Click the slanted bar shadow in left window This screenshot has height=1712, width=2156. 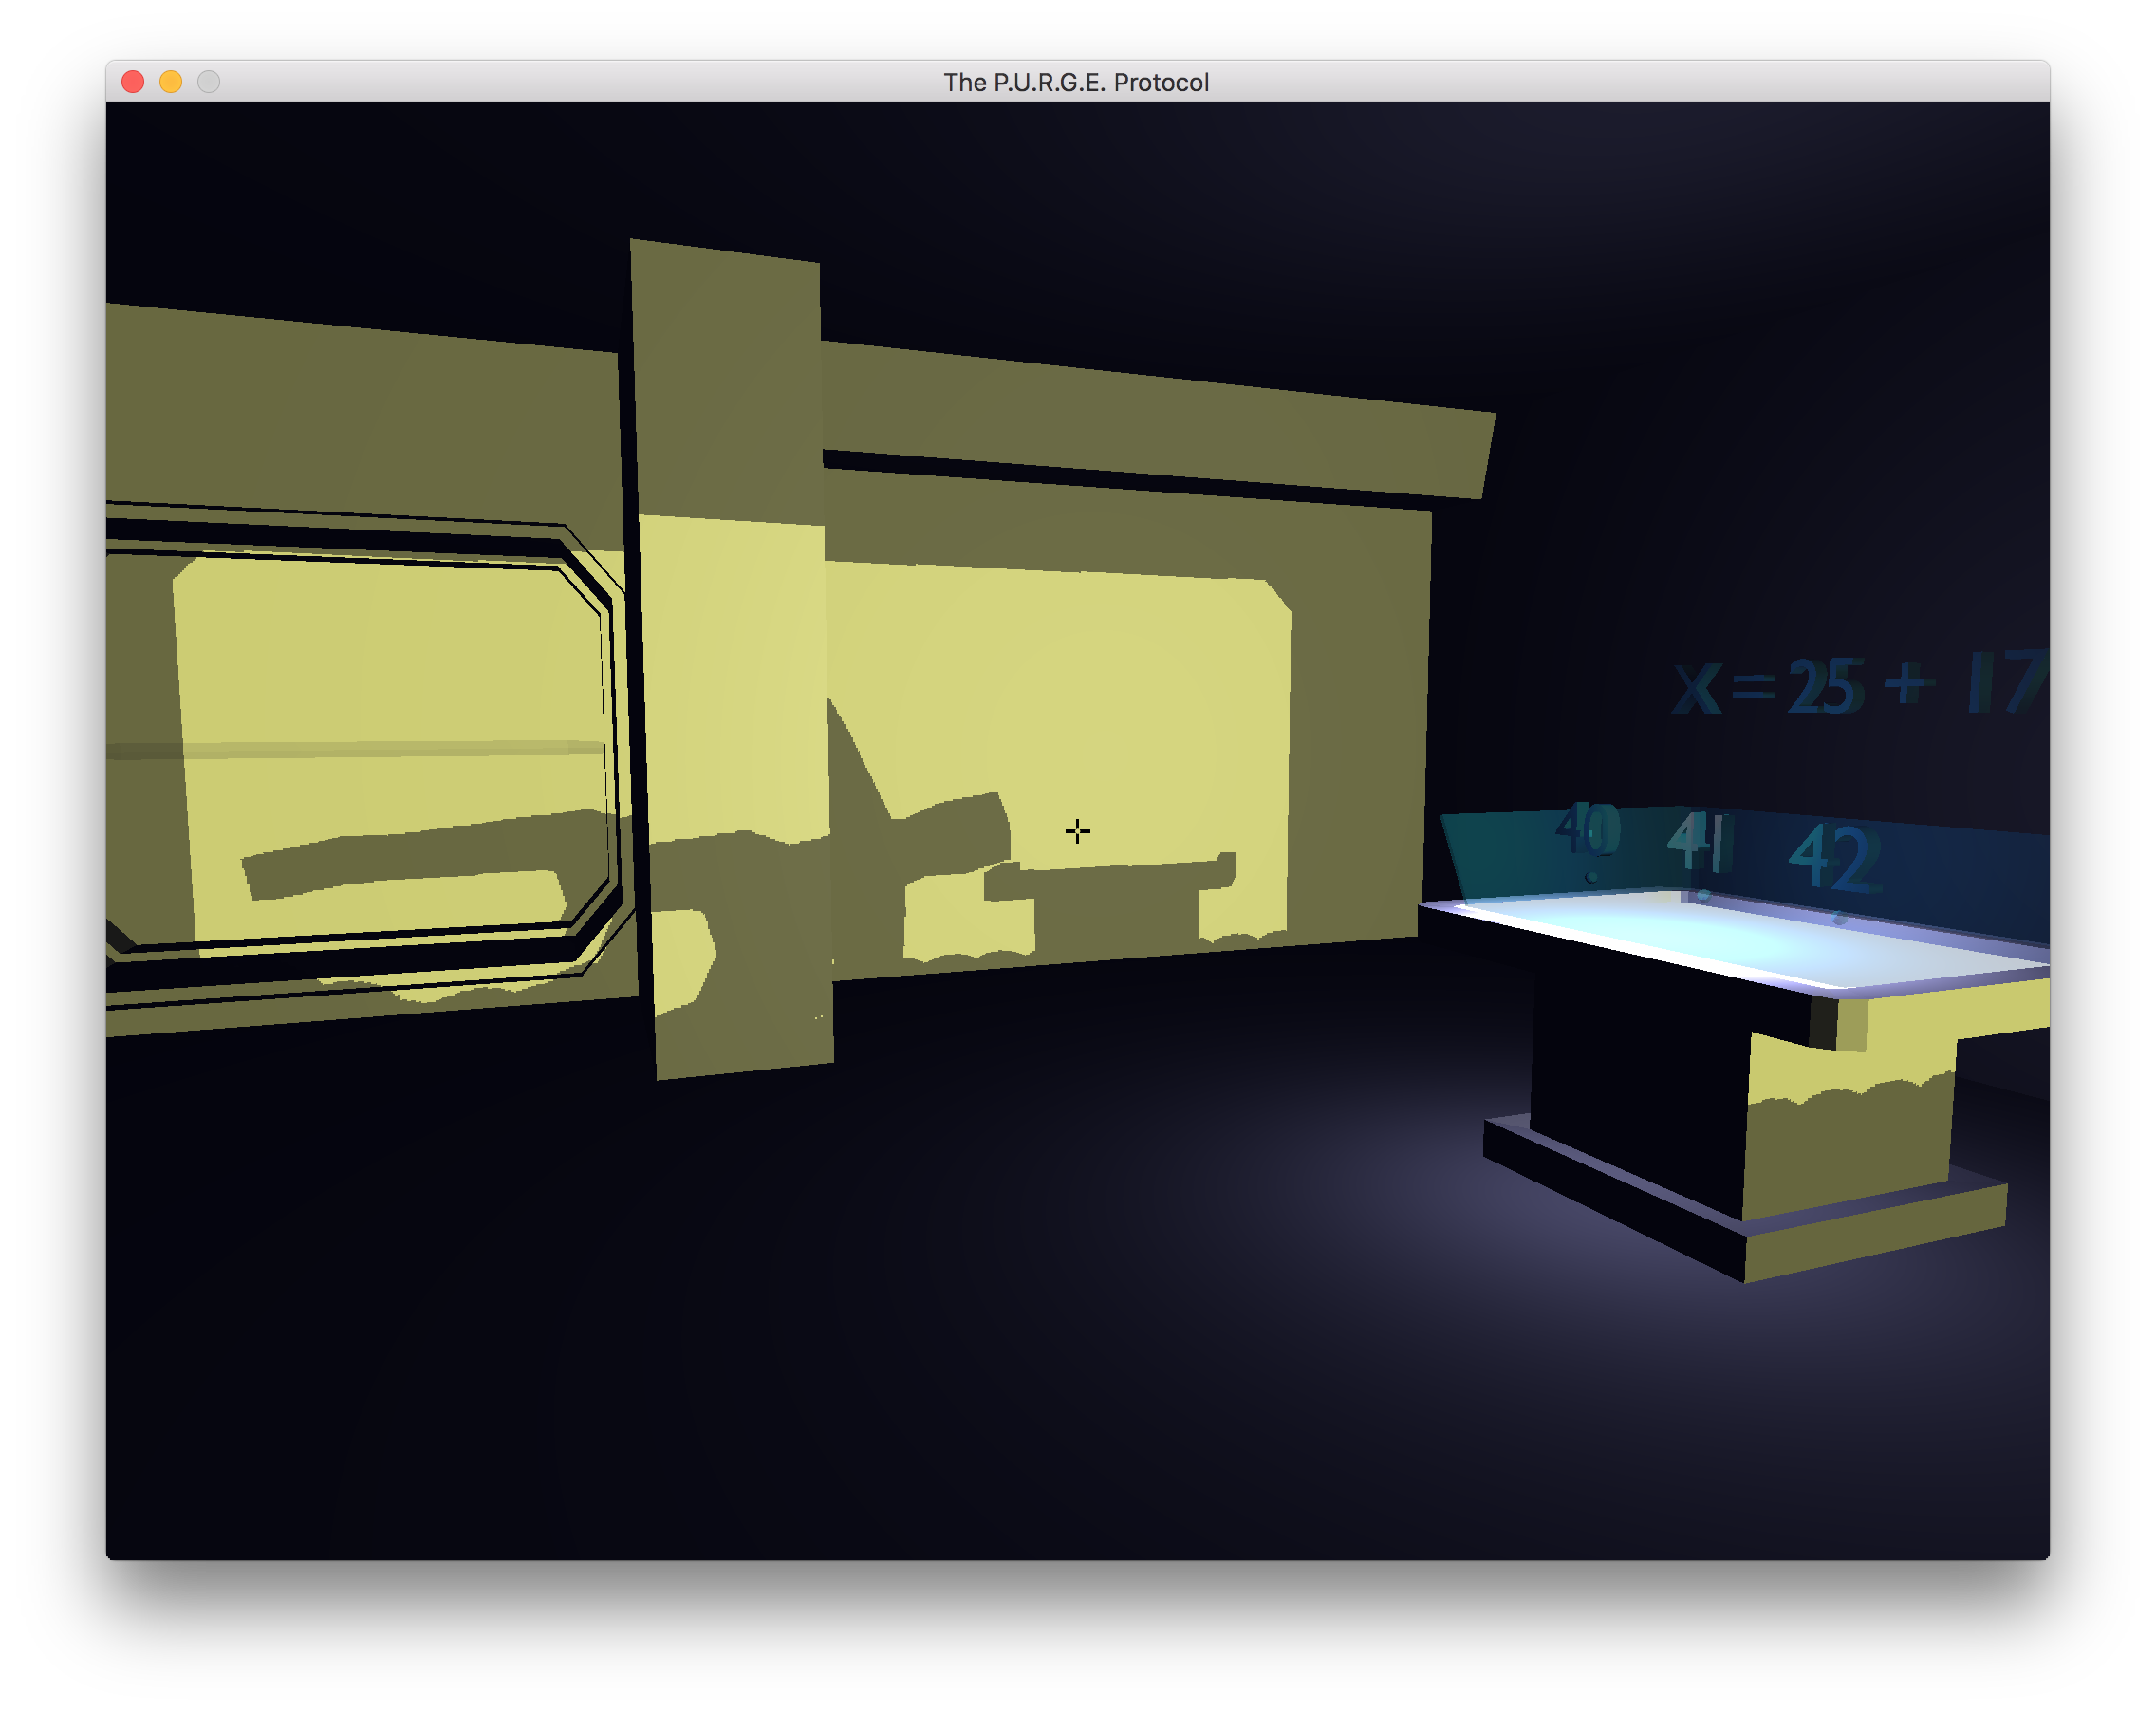point(425,853)
